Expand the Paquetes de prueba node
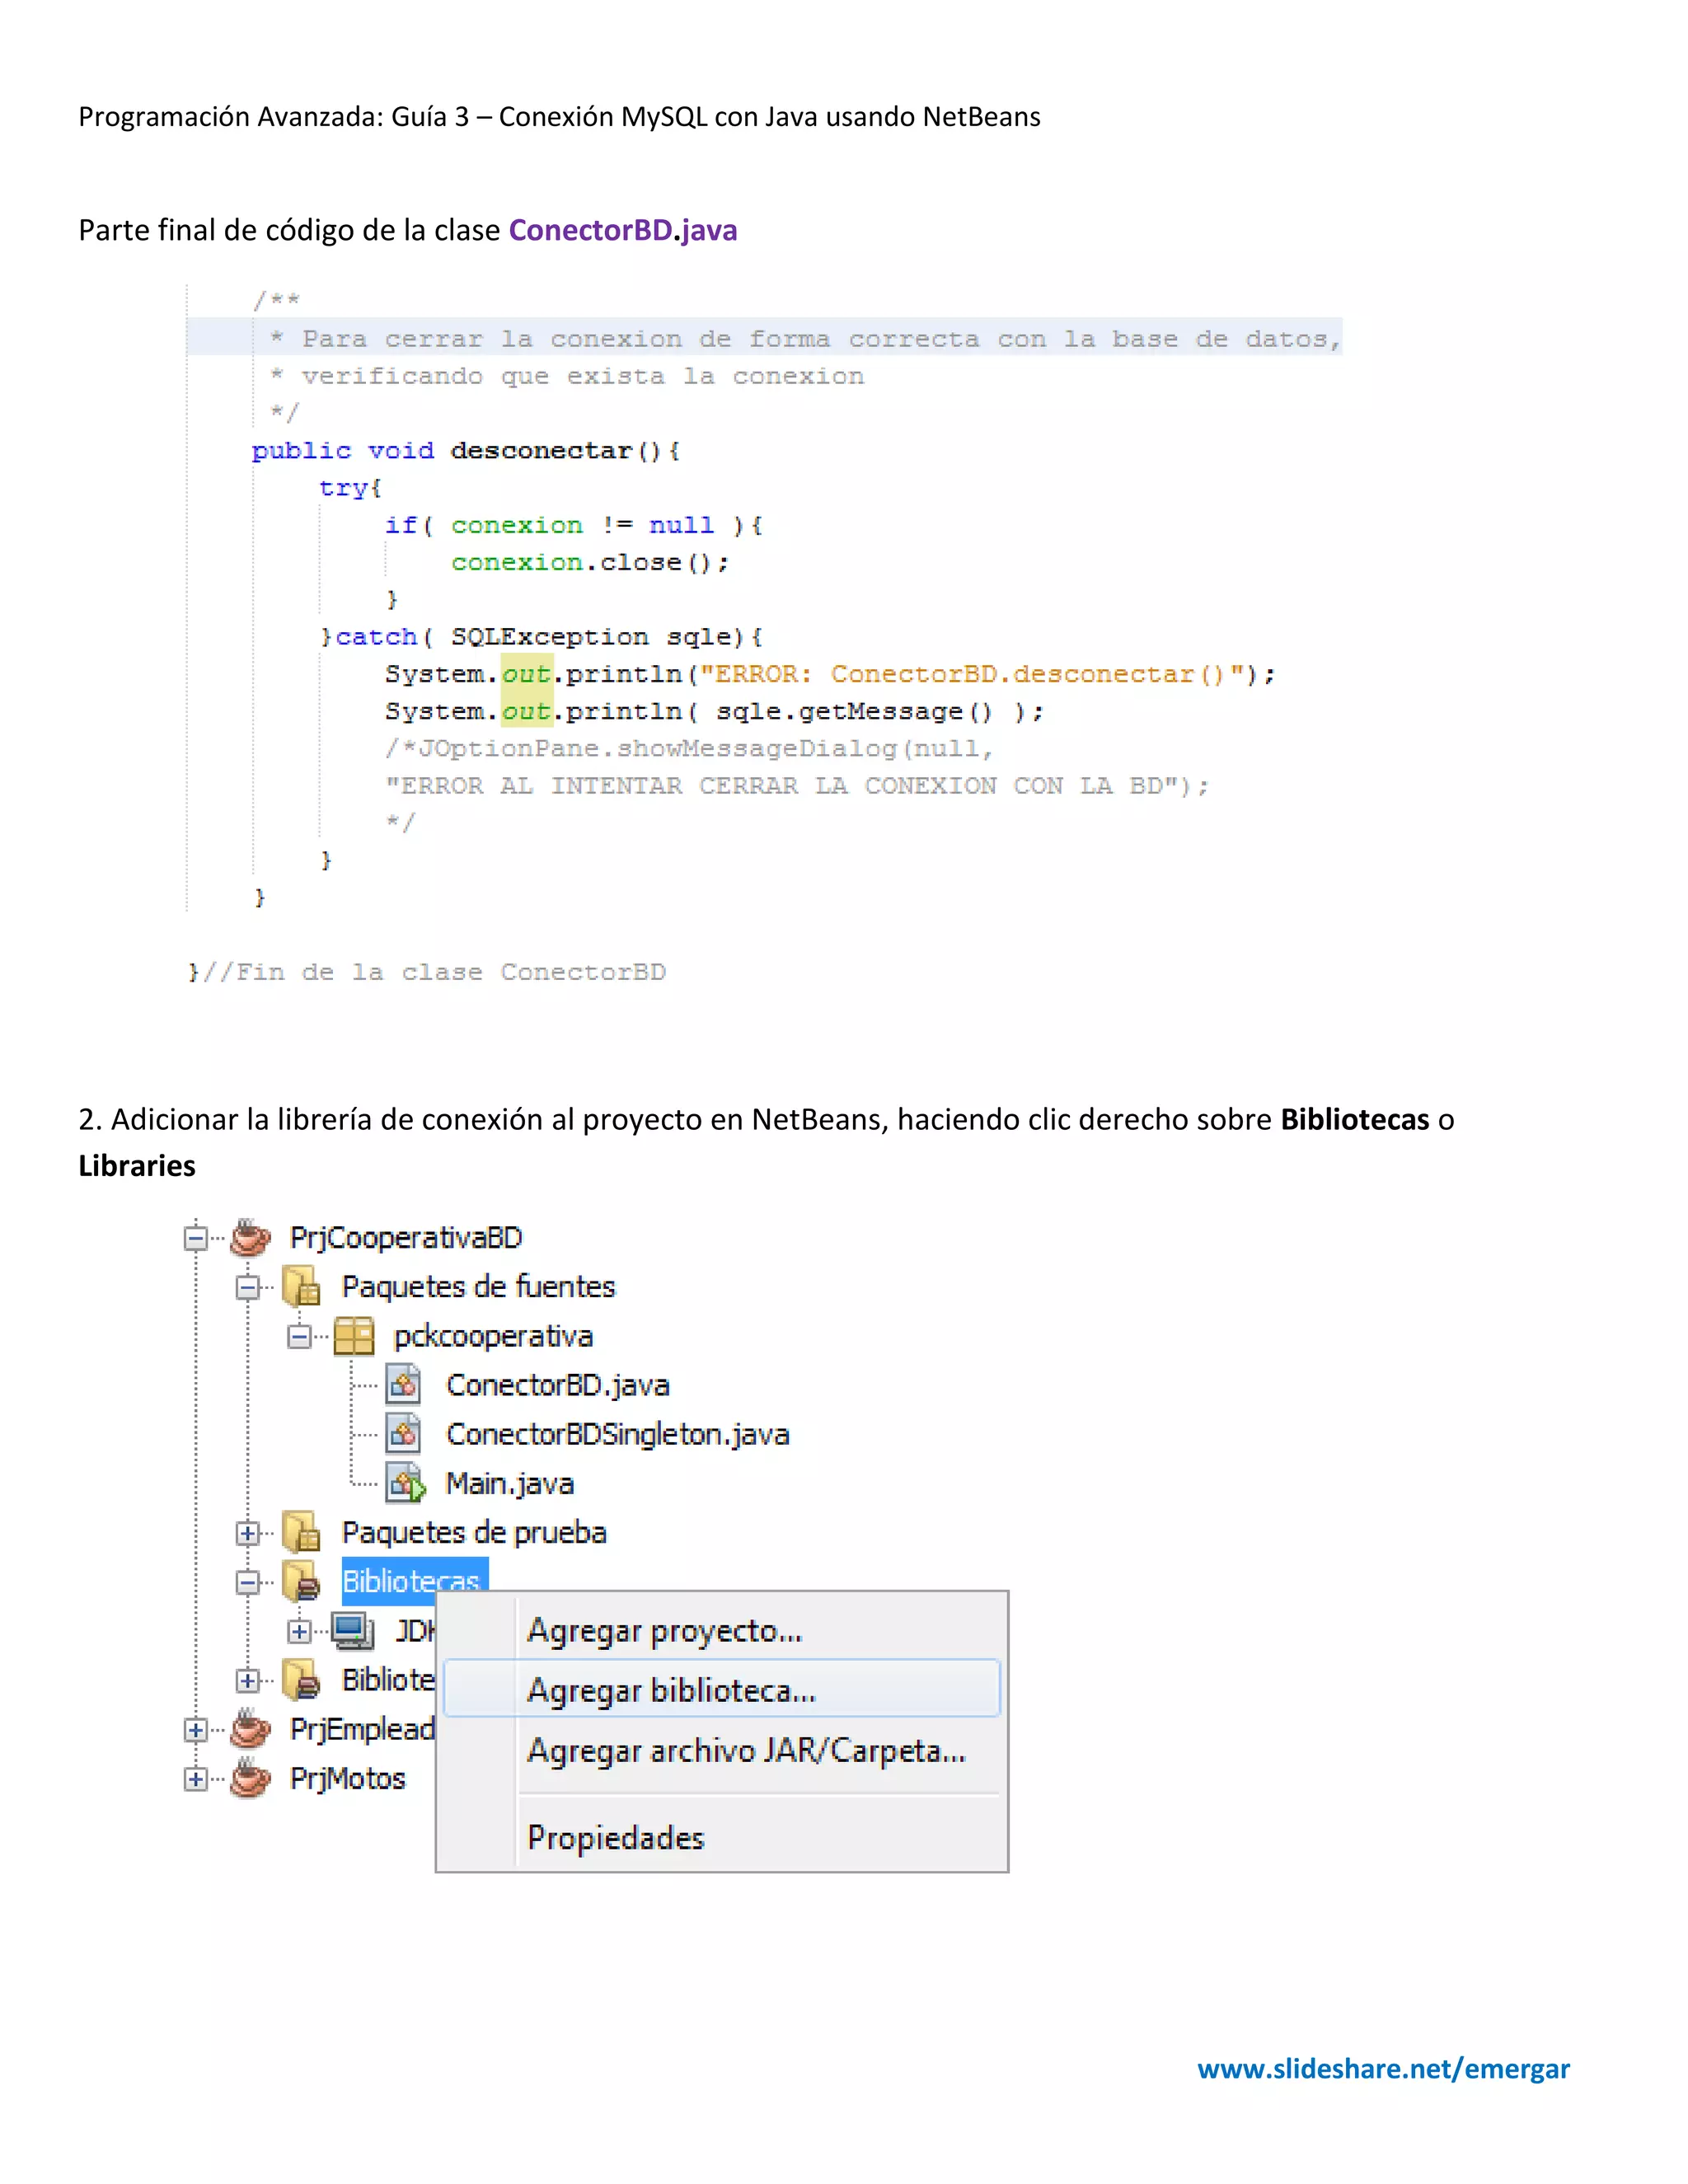Screen dimensions: 1688x2184 (248, 1533)
